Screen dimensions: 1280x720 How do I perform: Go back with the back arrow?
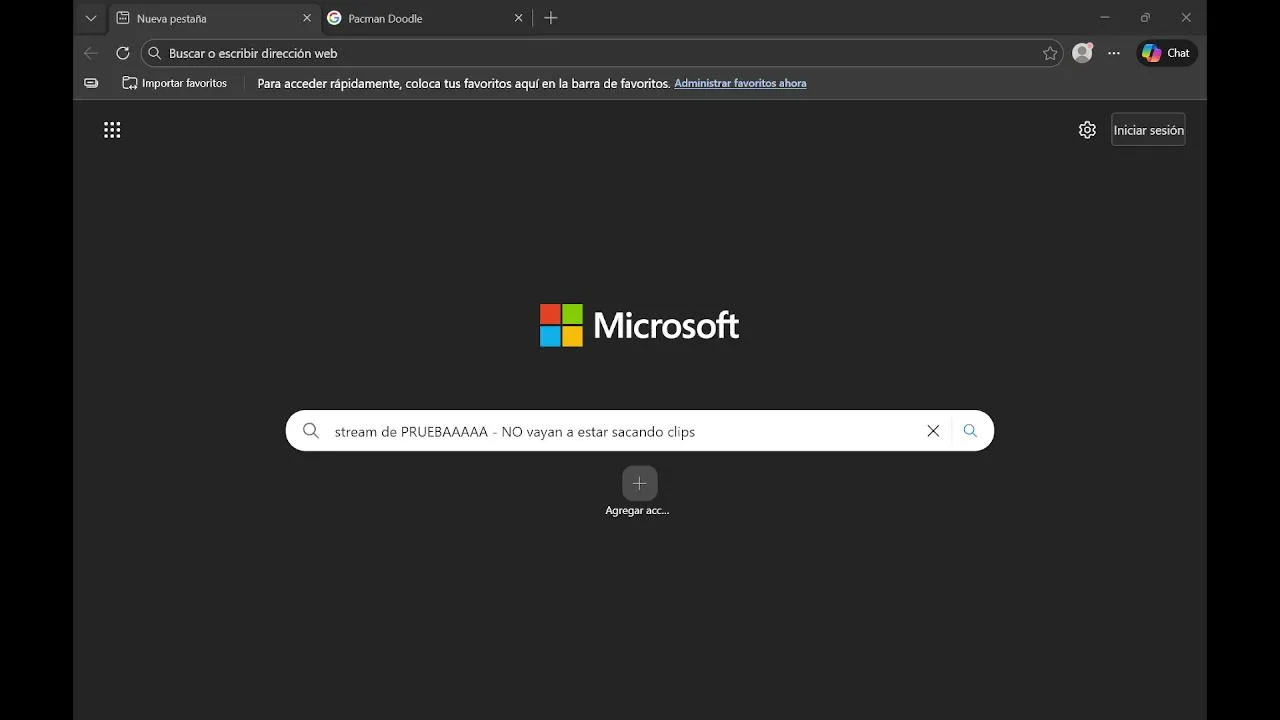(91, 53)
